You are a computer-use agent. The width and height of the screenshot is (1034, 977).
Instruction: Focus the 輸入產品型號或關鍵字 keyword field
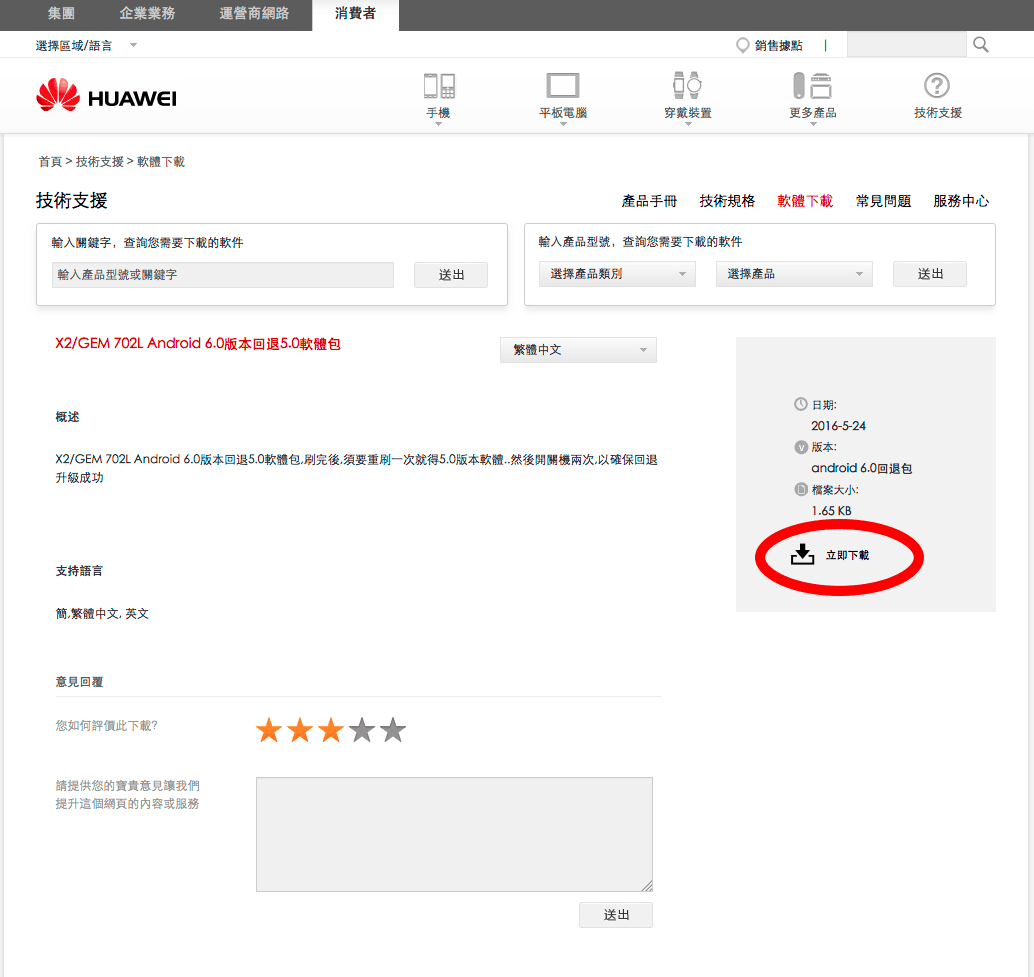pos(223,275)
